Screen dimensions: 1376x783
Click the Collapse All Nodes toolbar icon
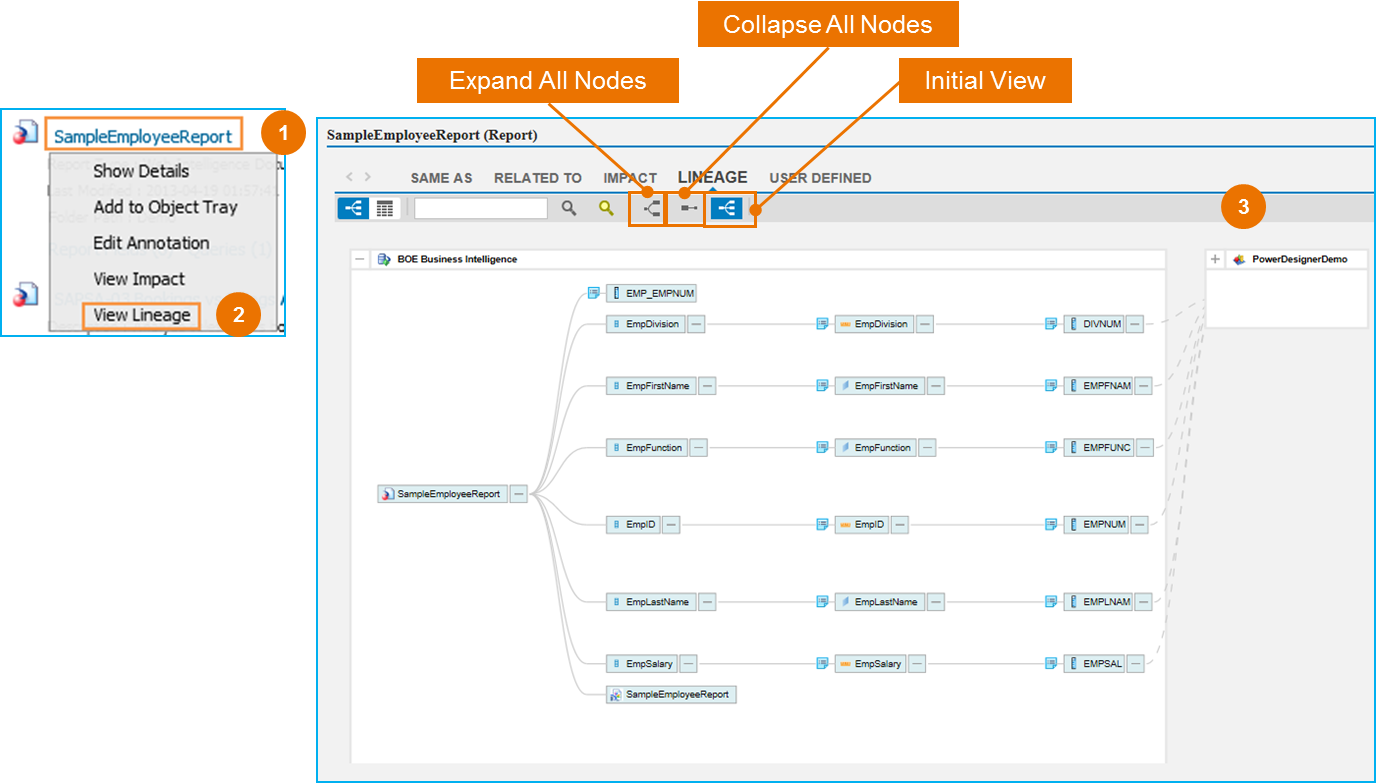tap(689, 208)
